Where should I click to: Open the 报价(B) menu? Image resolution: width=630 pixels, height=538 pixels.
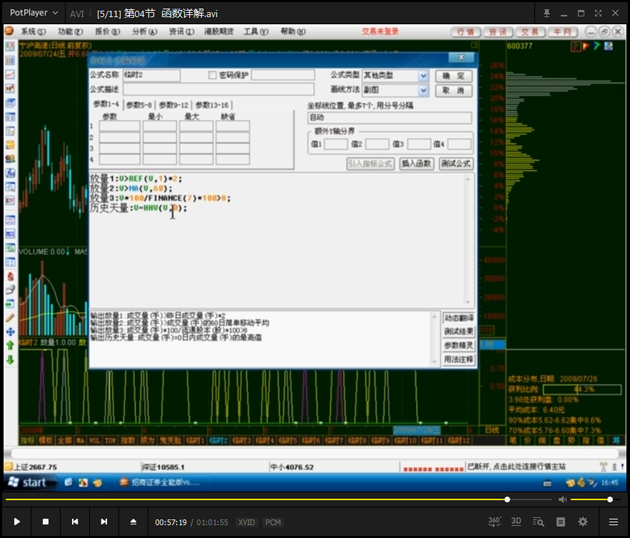point(107,31)
